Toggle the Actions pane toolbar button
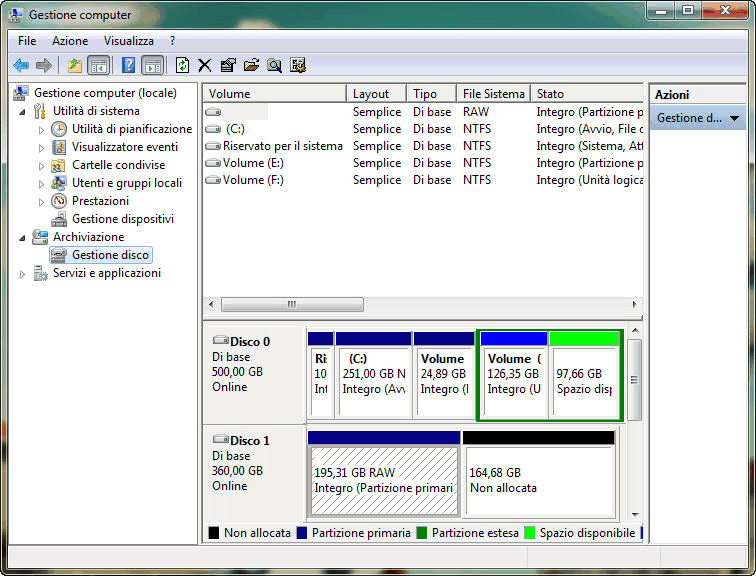The width and height of the screenshot is (756, 576). point(152,65)
